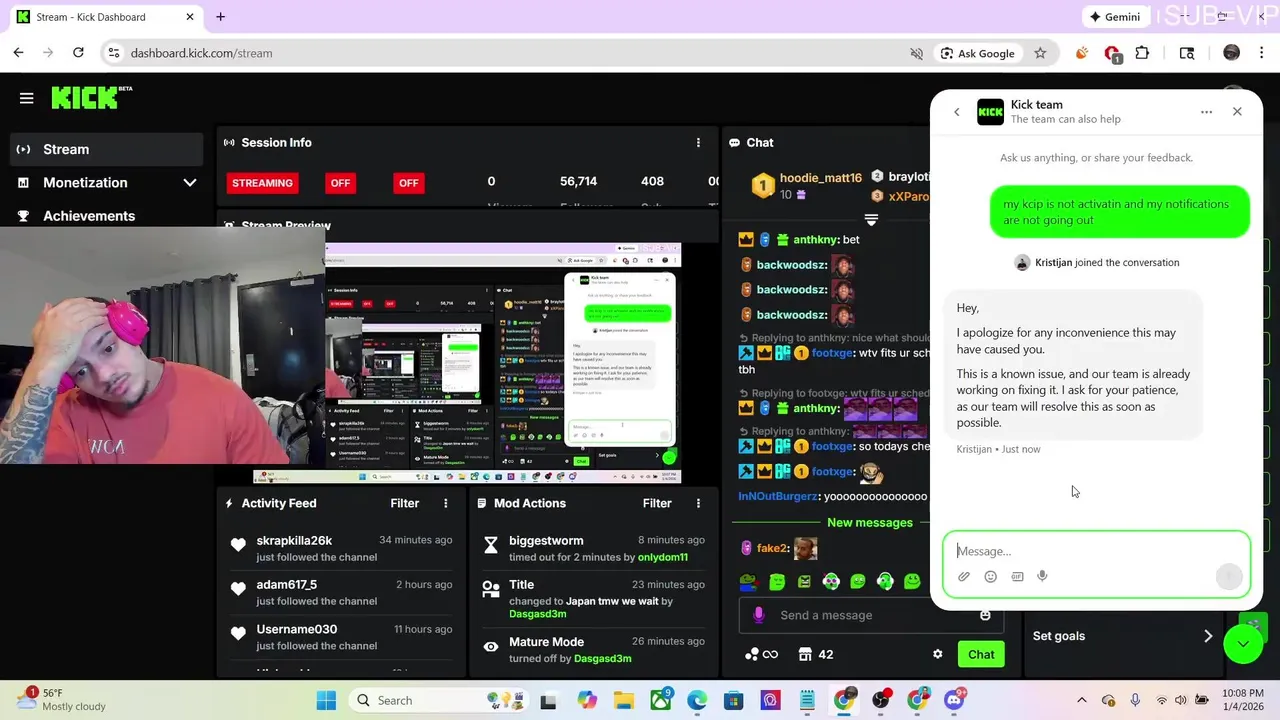1280x720 pixels.
Task: Open Microsoft Store from taskbar
Action: pyautogui.click(x=733, y=701)
